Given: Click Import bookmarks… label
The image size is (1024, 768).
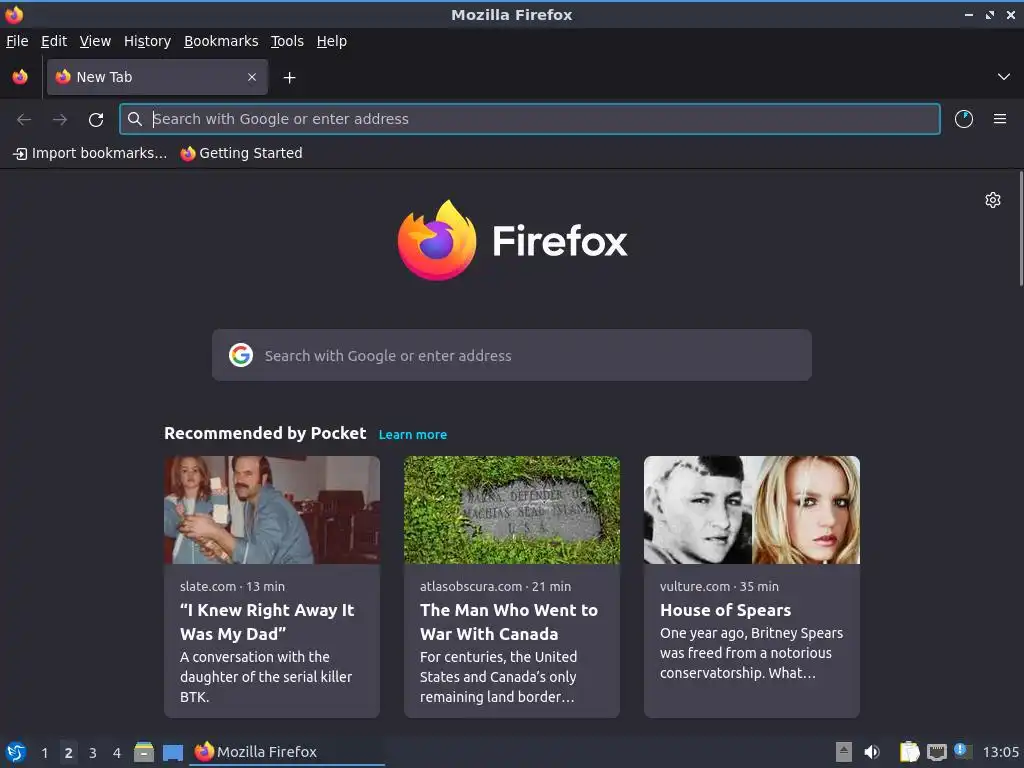Looking at the screenshot, I should tap(99, 153).
